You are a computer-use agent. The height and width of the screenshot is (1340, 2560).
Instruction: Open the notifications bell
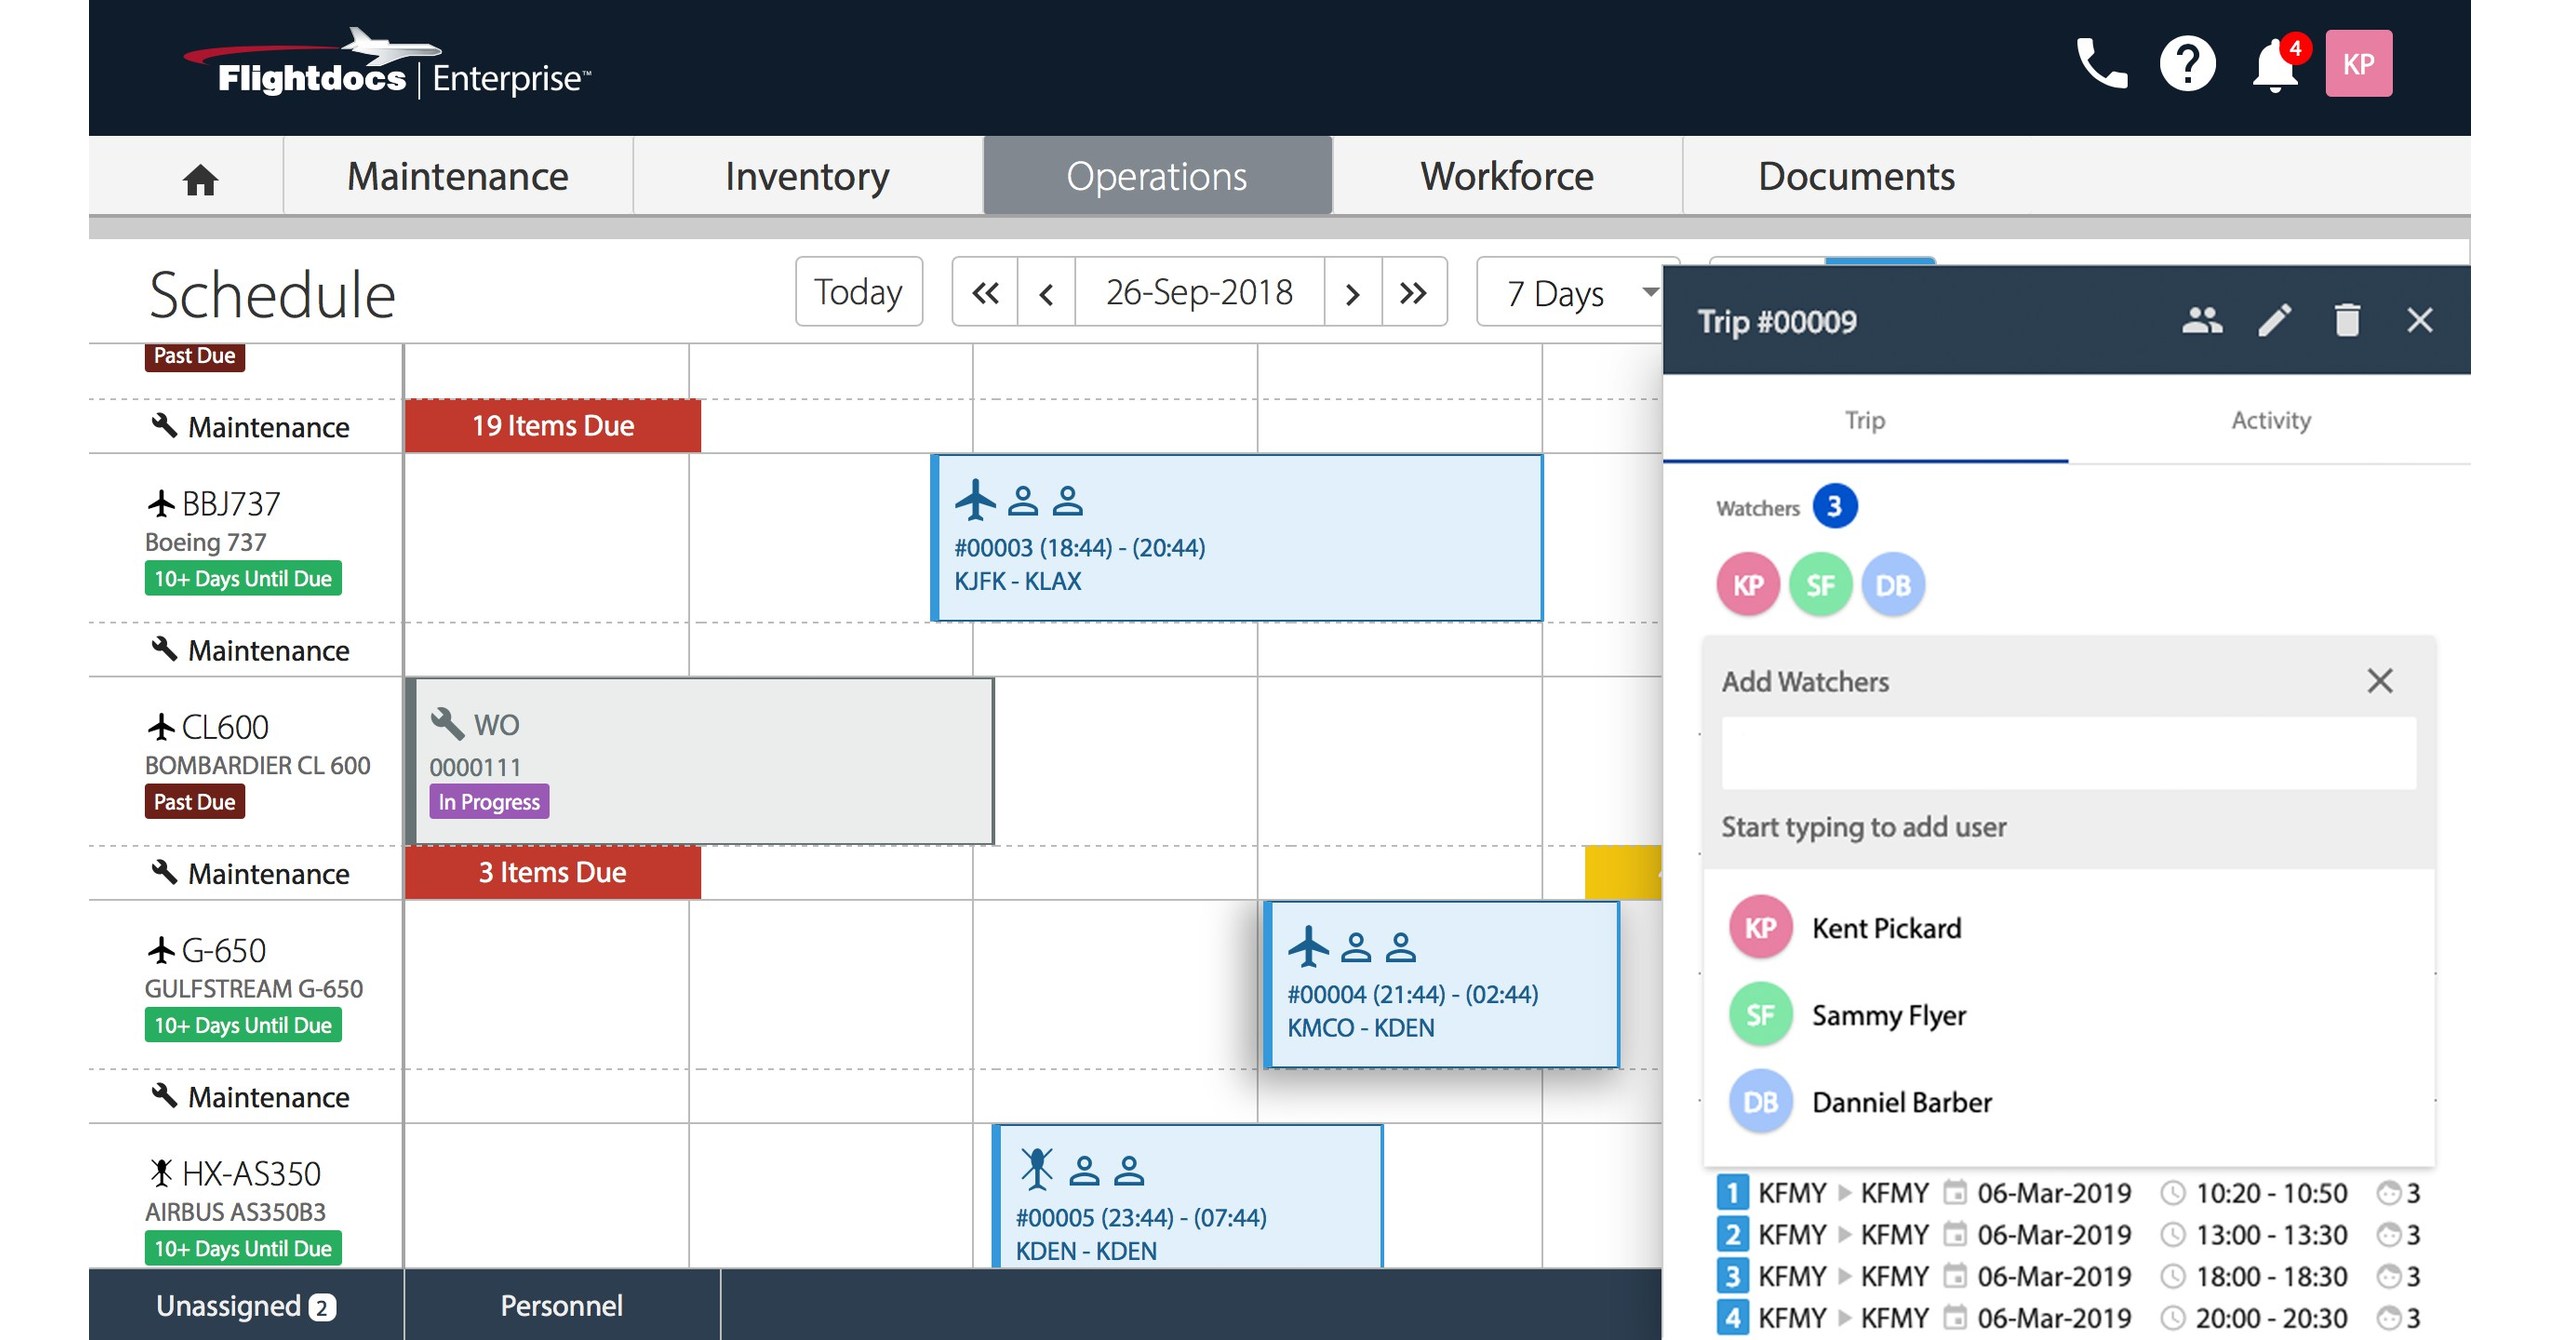pos(2274,66)
